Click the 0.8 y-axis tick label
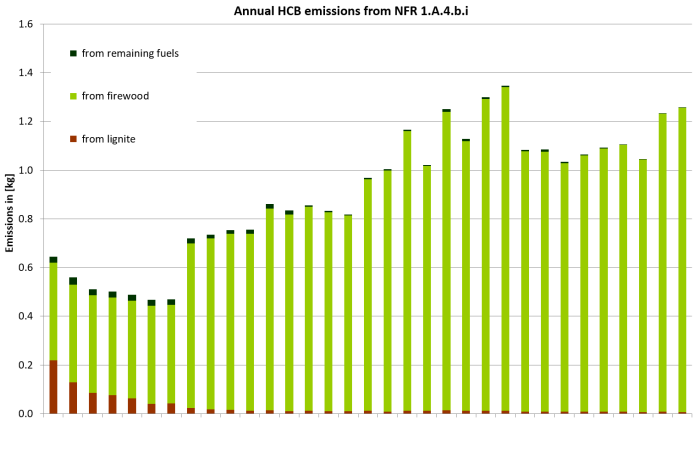Image resolution: width=700 pixels, height=452 pixels. pos(26,219)
